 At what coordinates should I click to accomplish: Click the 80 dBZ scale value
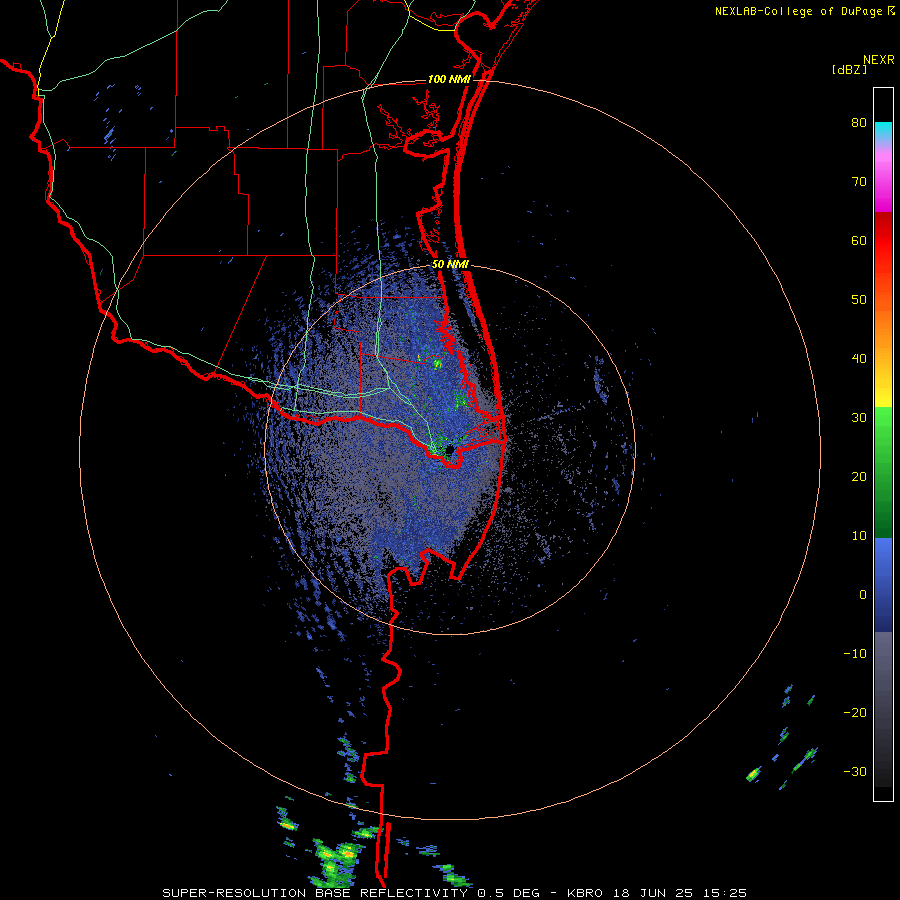pyautogui.click(x=859, y=123)
